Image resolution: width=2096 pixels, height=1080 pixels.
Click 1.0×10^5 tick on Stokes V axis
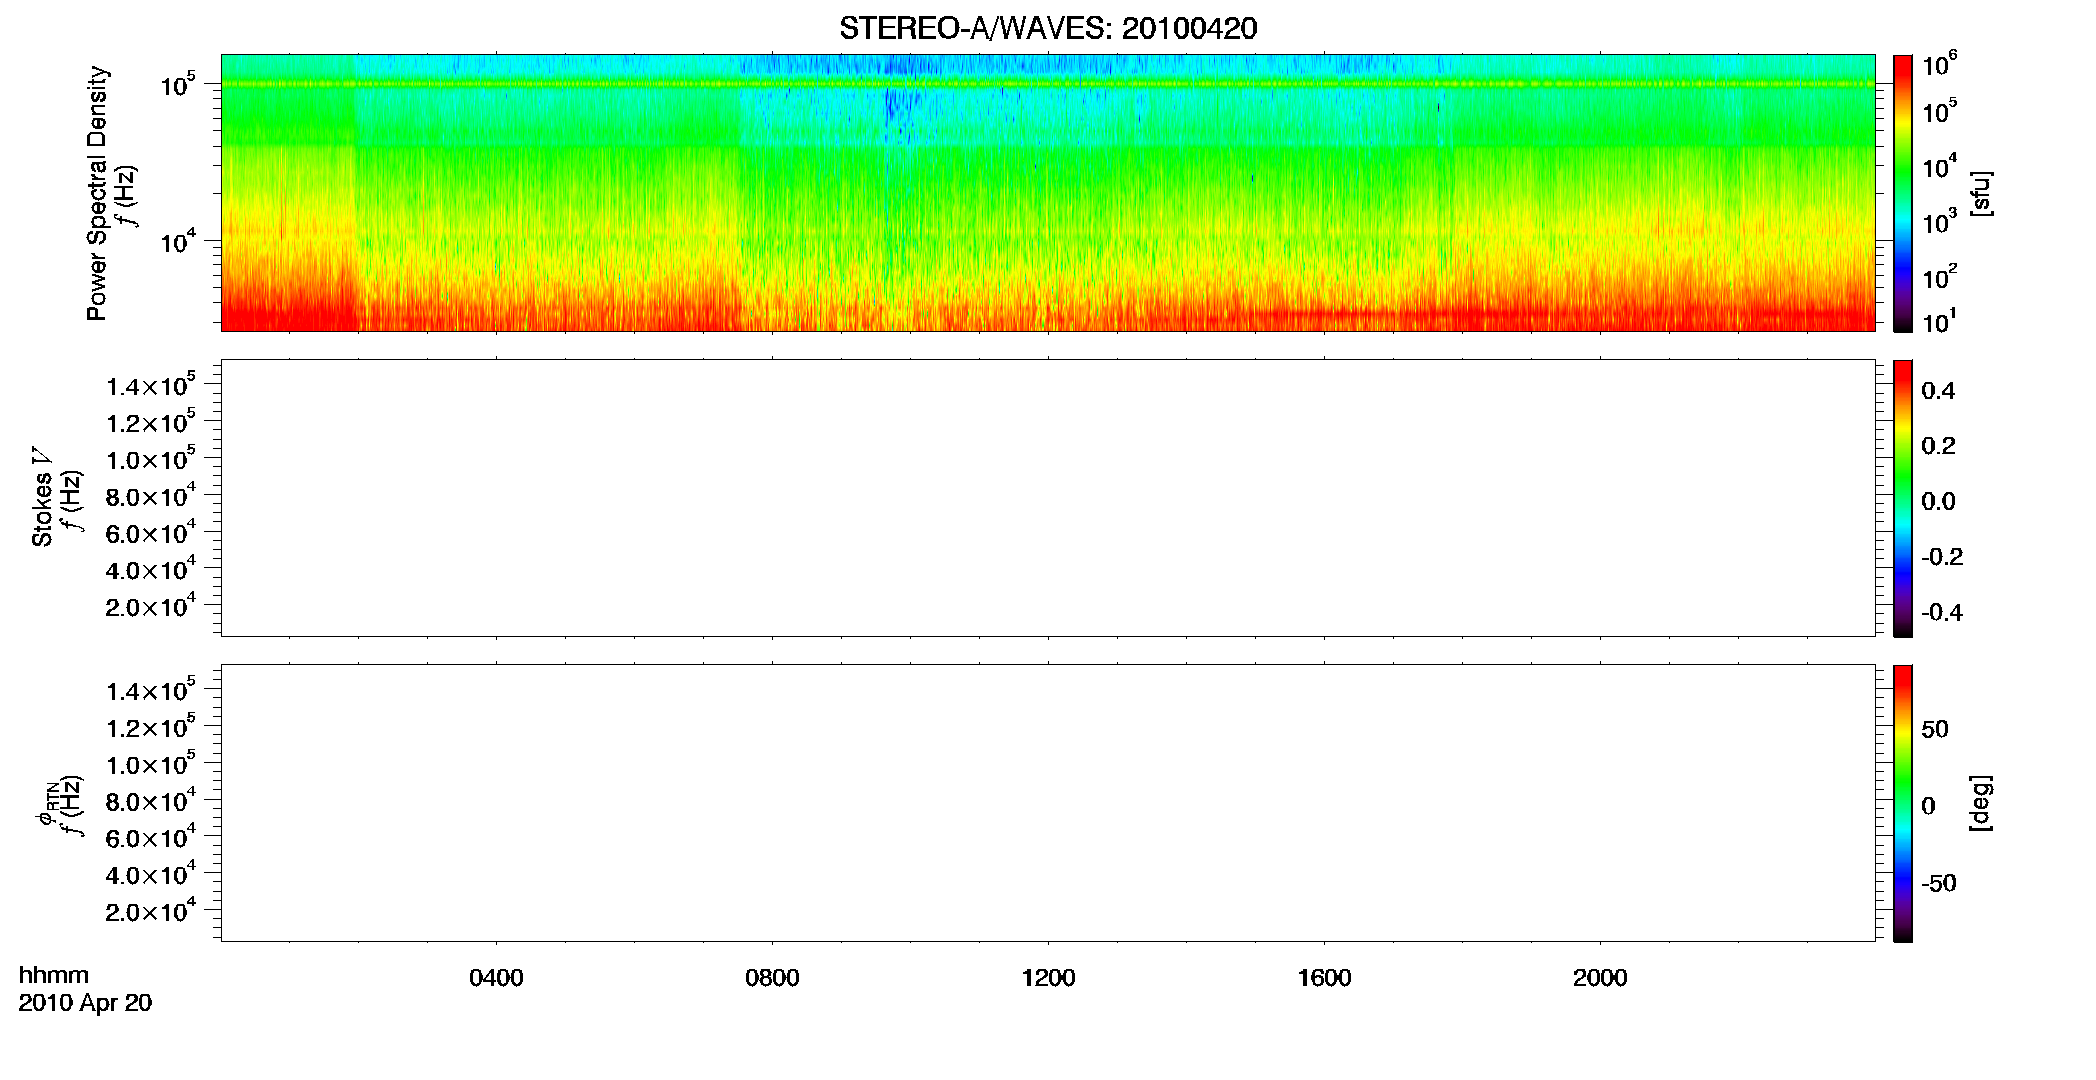click(x=151, y=458)
